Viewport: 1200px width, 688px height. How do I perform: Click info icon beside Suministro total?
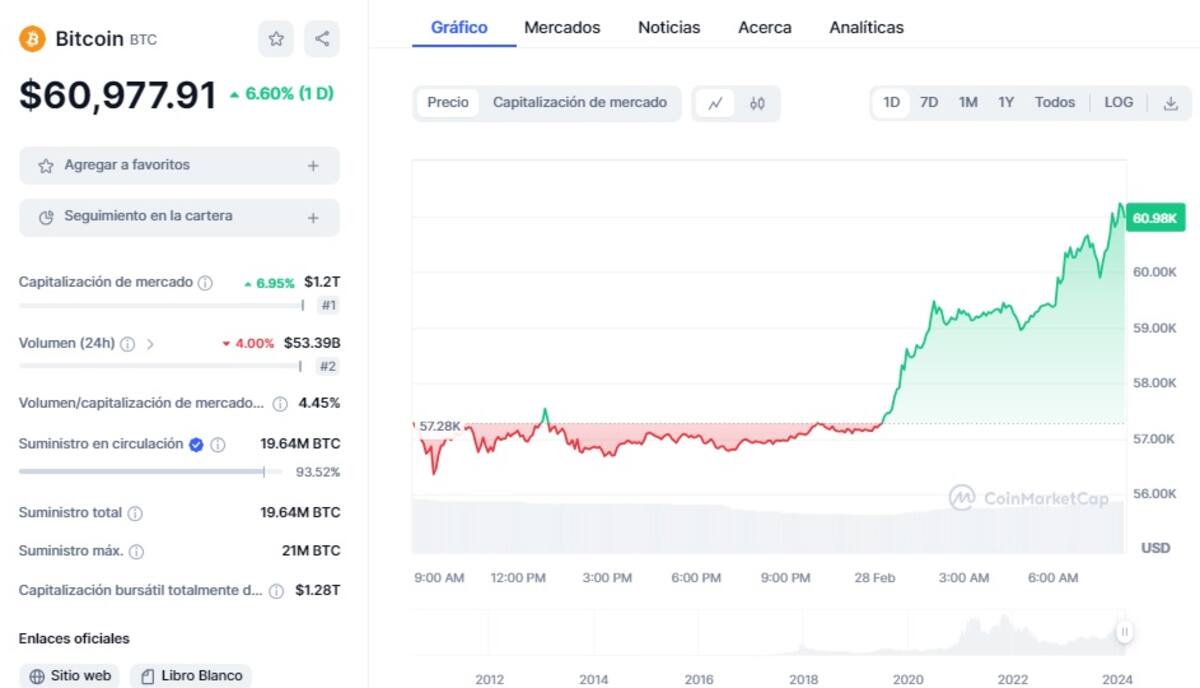tap(135, 513)
